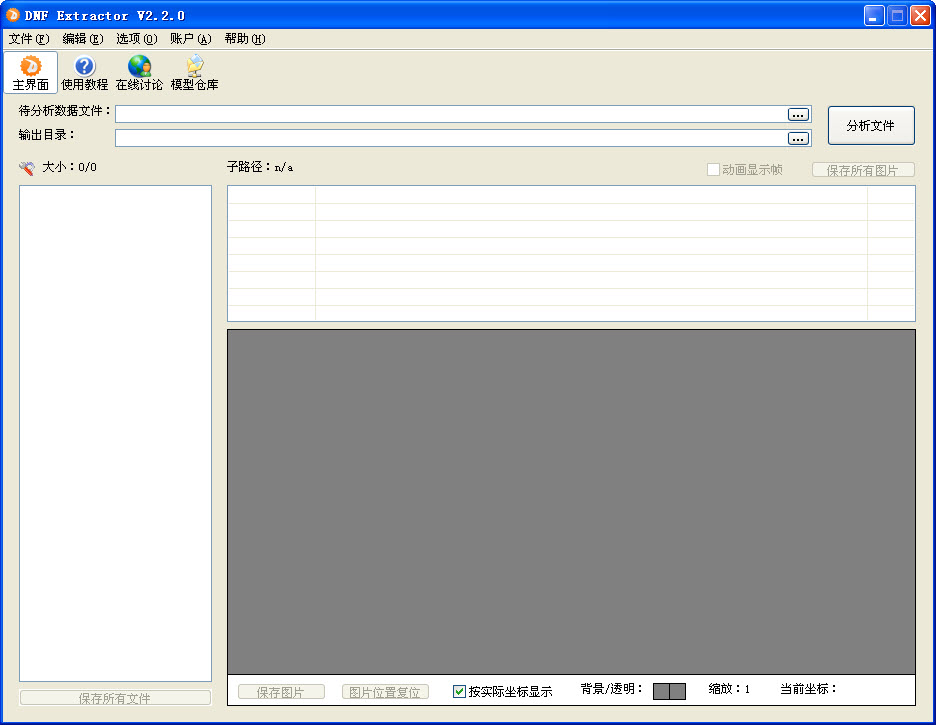Expand the 帮助 menu

coord(244,39)
